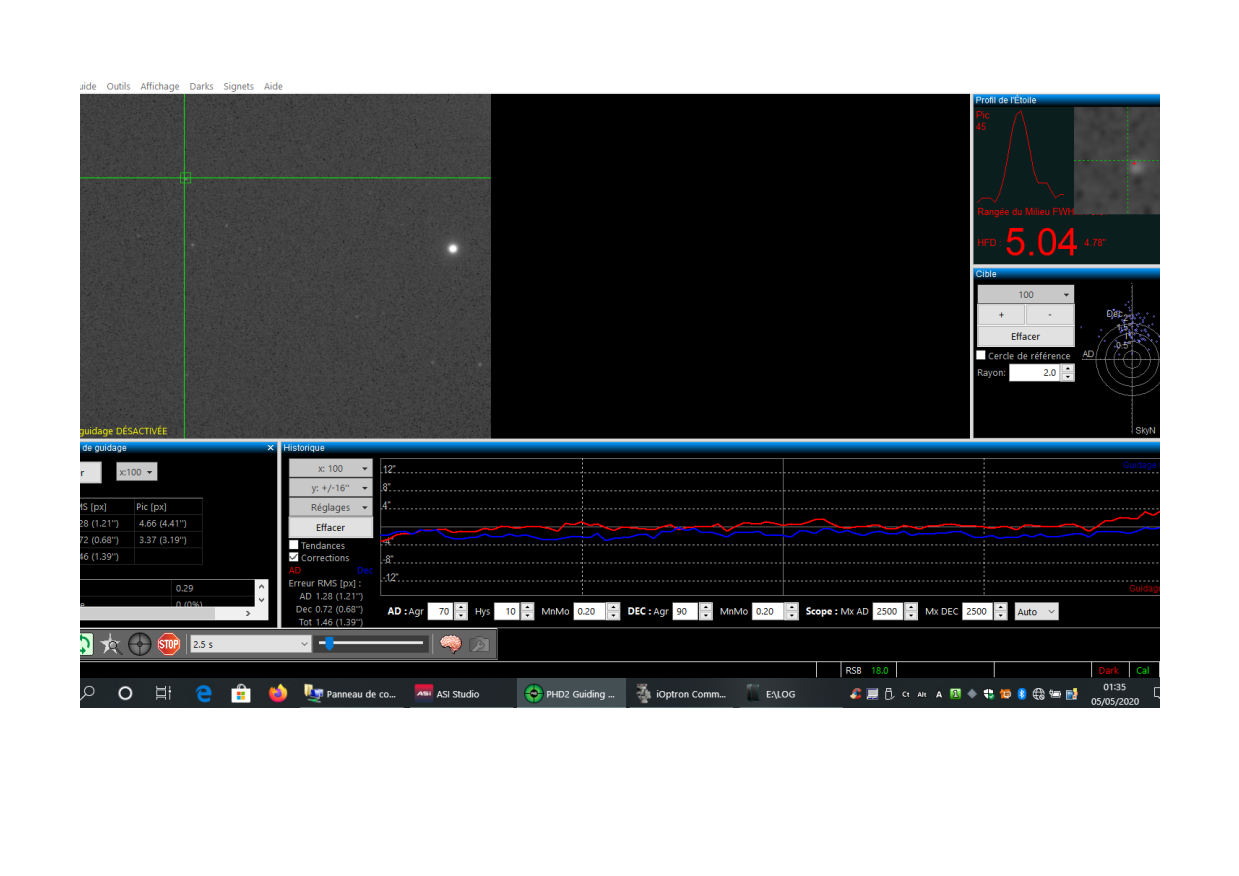Switch to PHD2 Guiding taskbar item
The image size is (1239, 876).
click(x=572, y=694)
